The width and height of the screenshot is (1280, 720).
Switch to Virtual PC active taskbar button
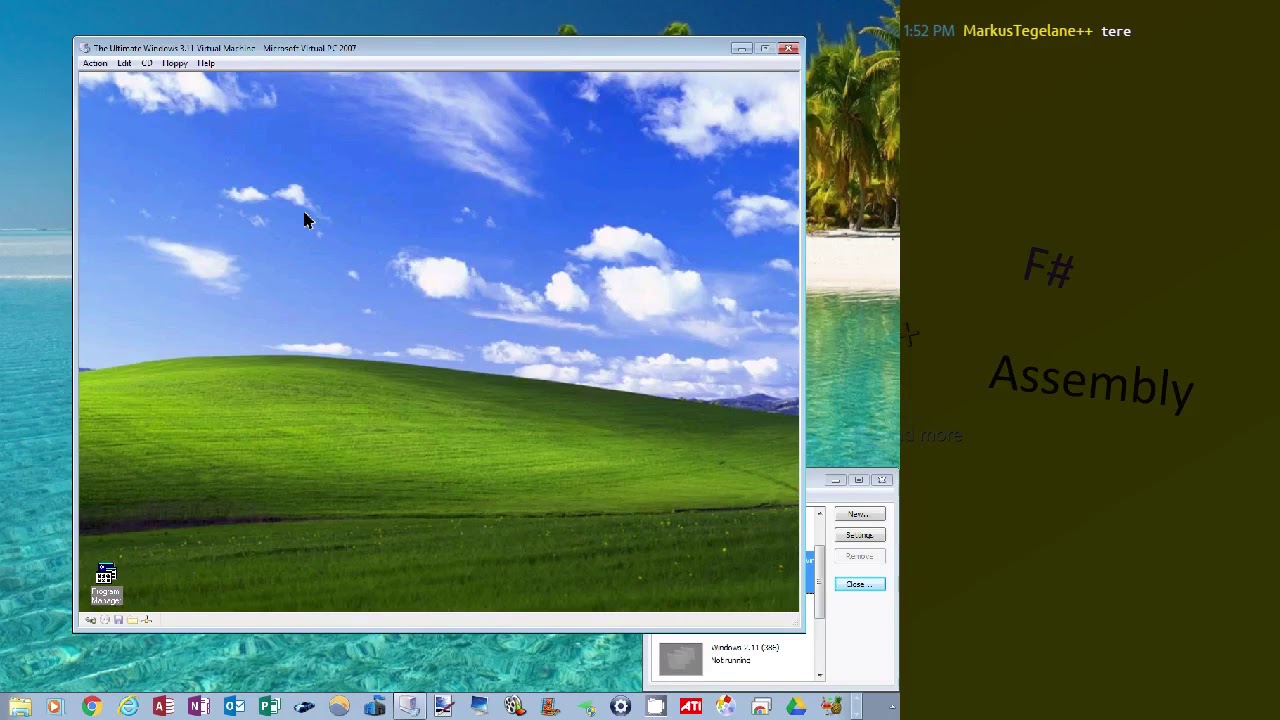(409, 707)
